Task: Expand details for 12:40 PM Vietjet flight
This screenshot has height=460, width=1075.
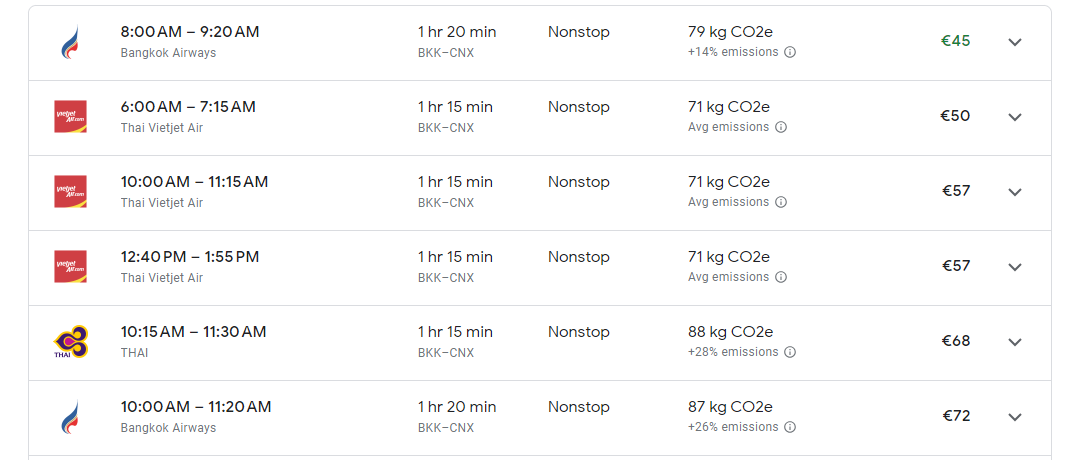Action: tap(1015, 267)
